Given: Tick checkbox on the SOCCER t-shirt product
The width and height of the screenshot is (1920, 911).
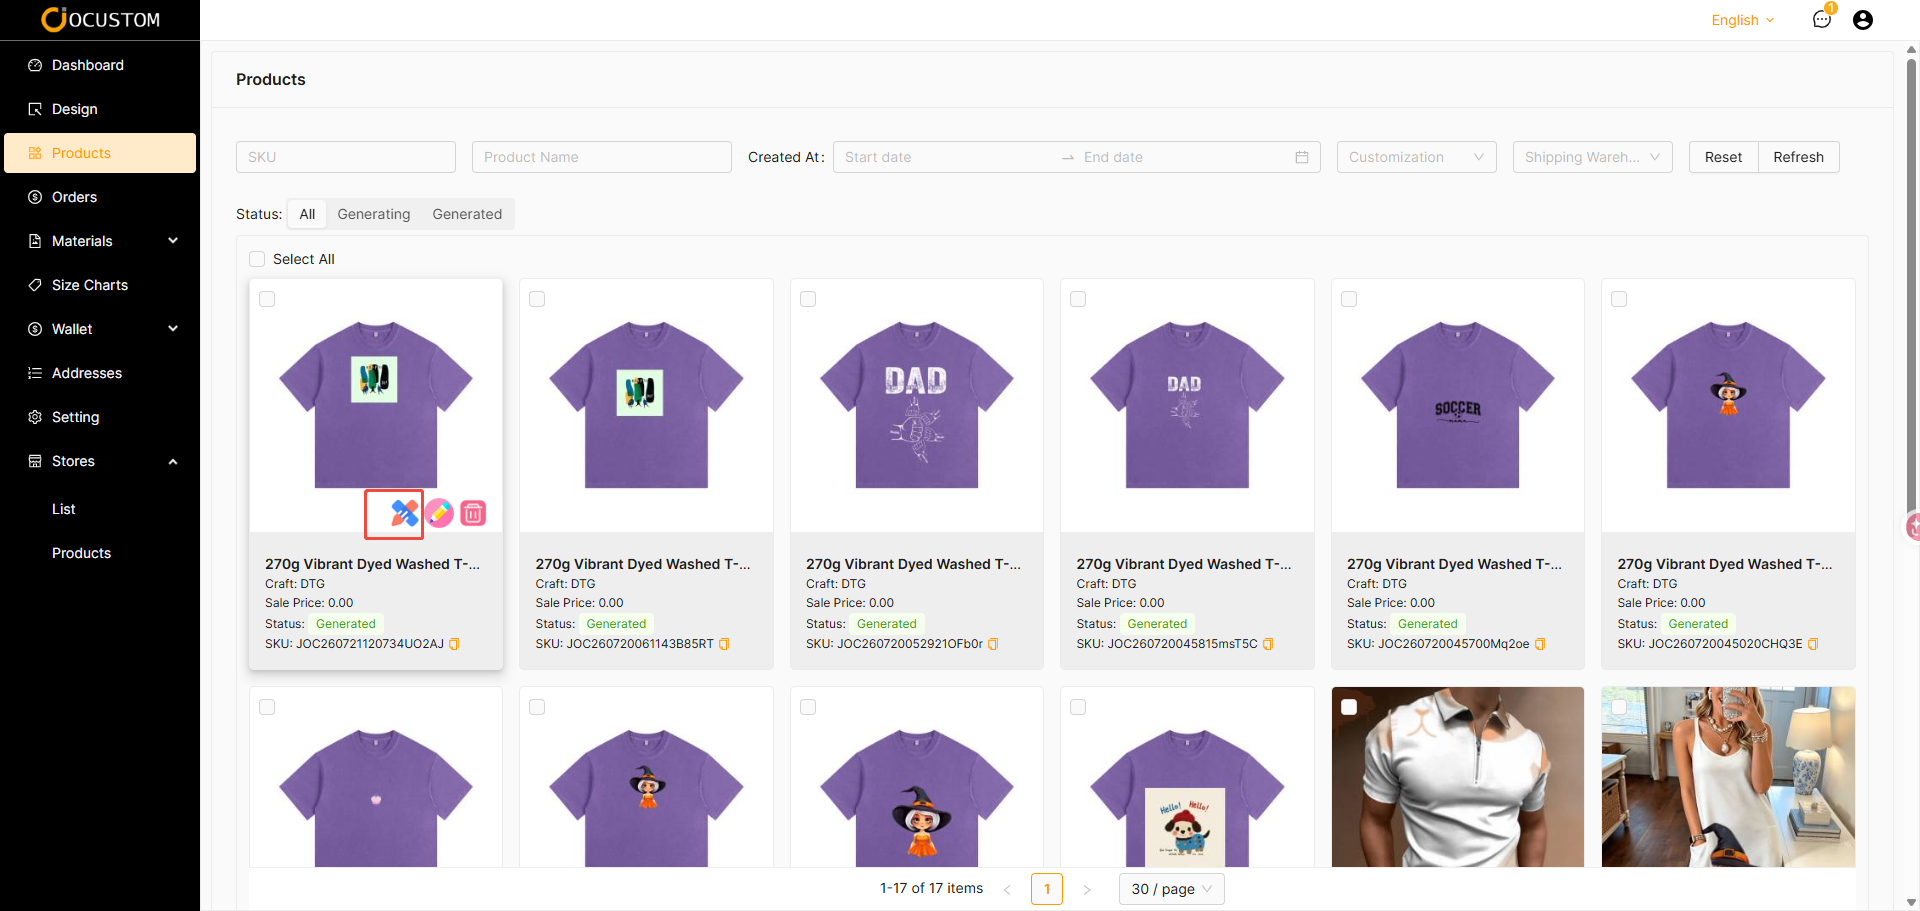Looking at the screenshot, I should click(x=1349, y=299).
